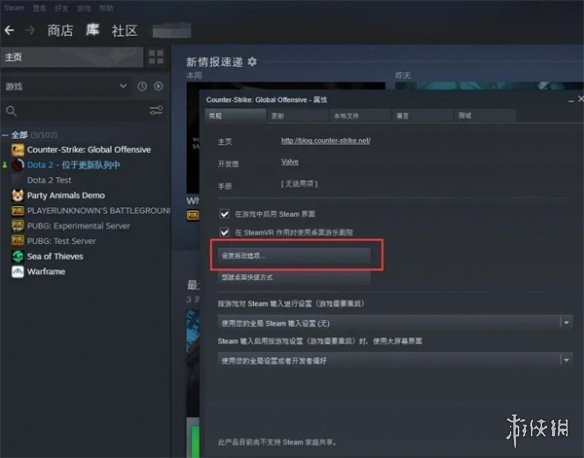Open 新情报速递 settings gear
This screenshot has height=458, width=584.
pos(252,61)
